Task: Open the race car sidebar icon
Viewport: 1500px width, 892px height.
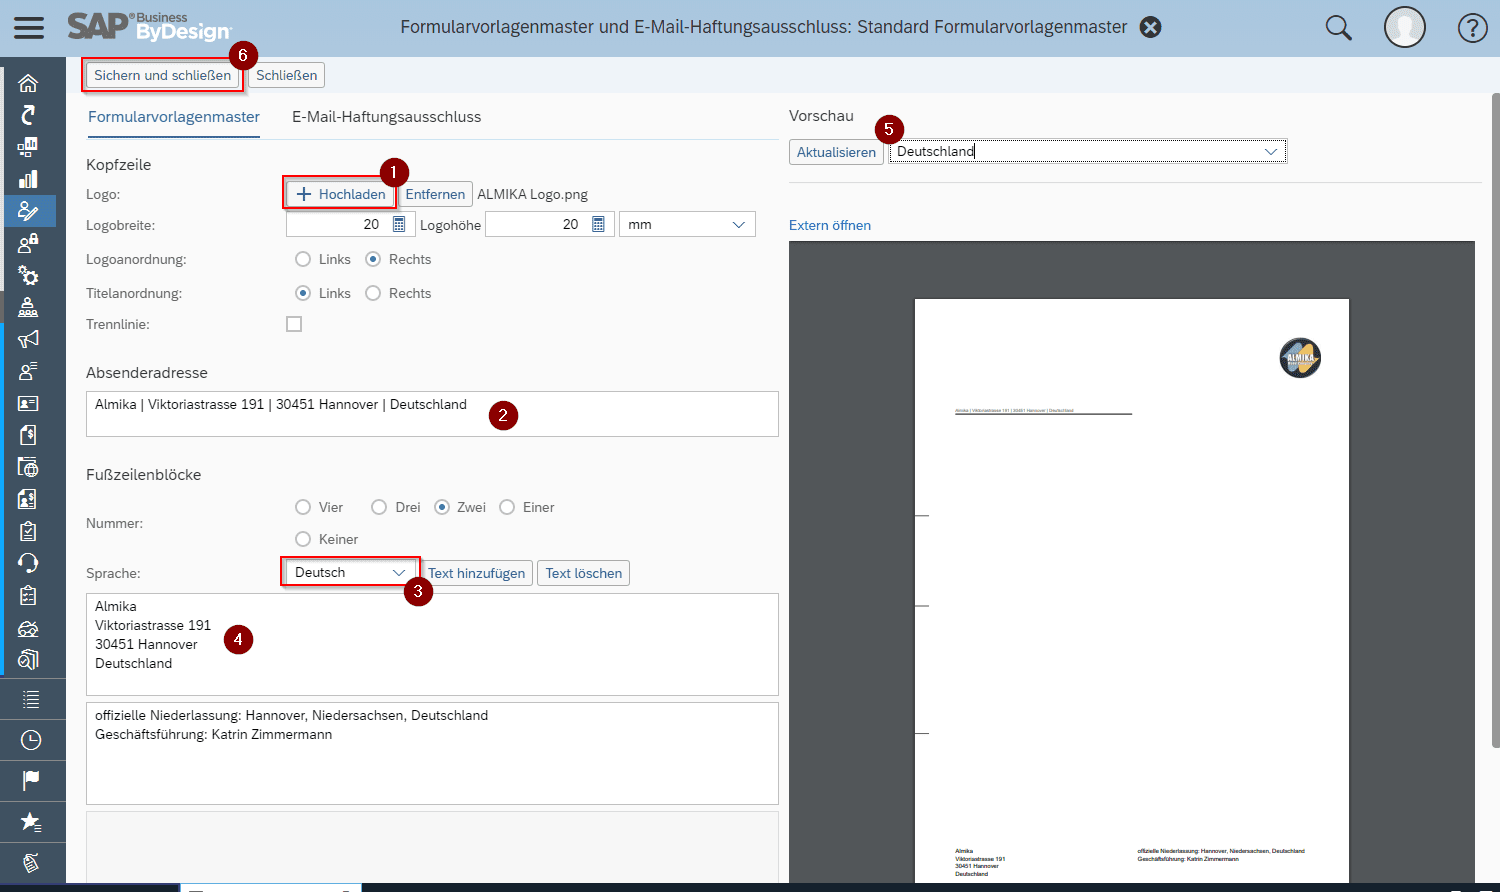Action: (x=29, y=628)
